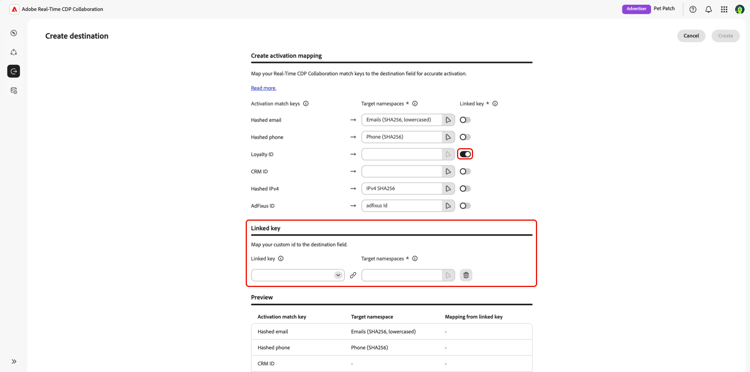
Task: Click 'Mapping from linked key' column header
Action: (x=474, y=317)
